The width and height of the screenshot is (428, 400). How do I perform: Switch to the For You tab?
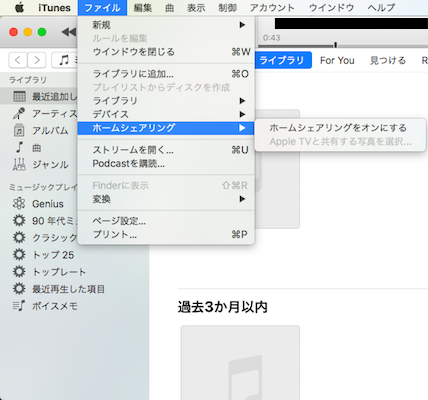point(337,60)
